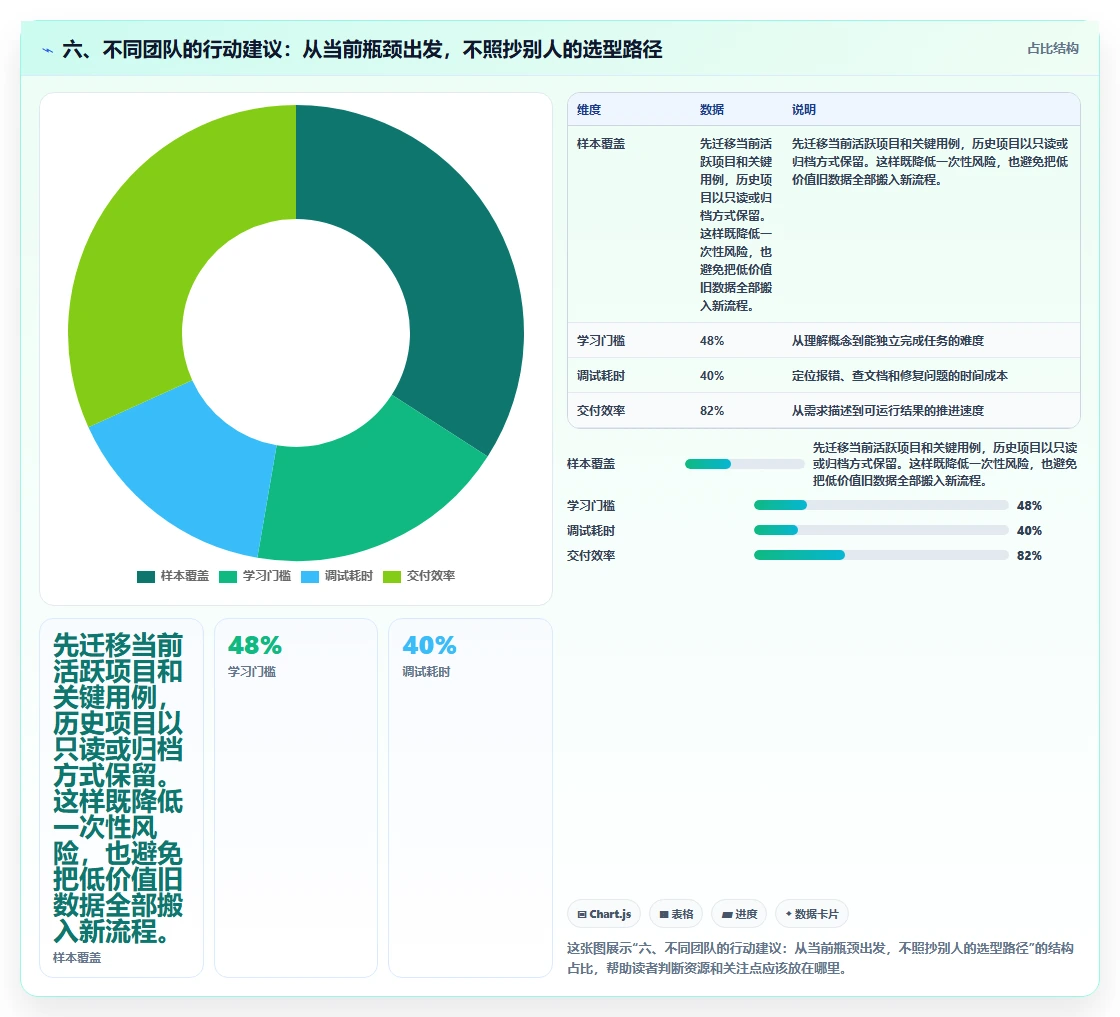The image size is (1120, 1017).
Task: Select the 数据卡片 tag
Action: click(811, 914)
